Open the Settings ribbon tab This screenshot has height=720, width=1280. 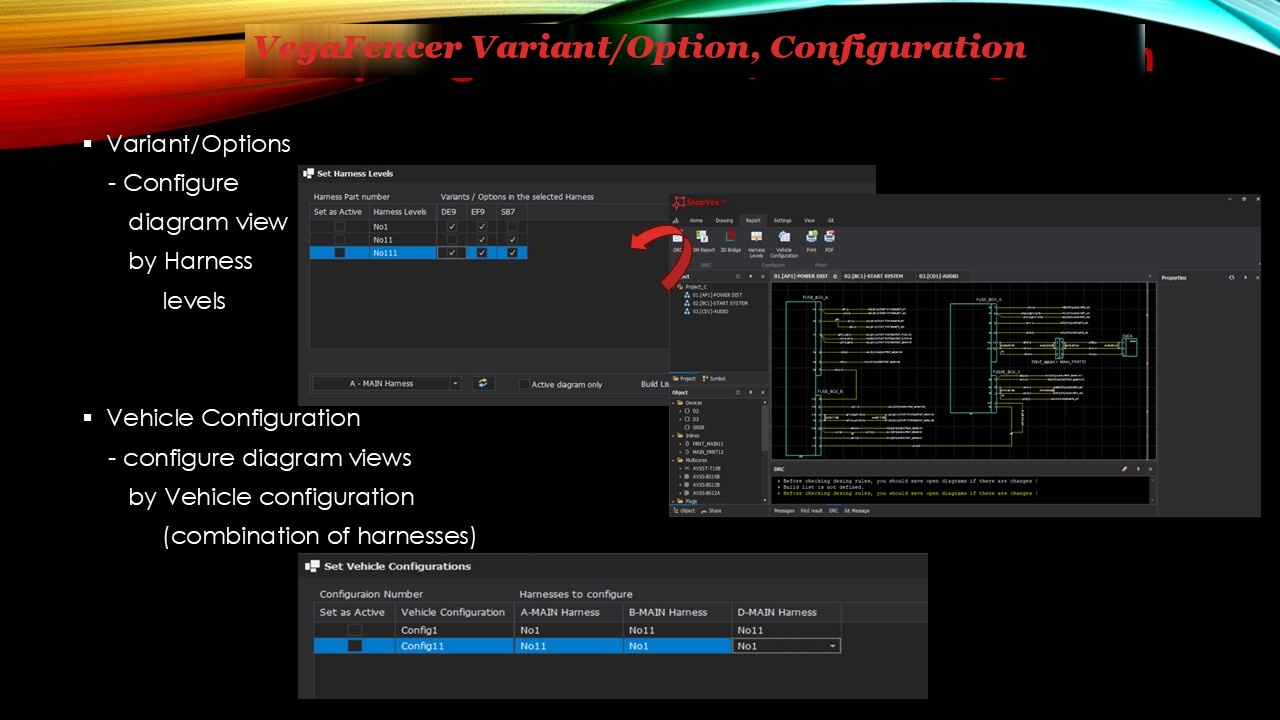(x=782, y=220)
